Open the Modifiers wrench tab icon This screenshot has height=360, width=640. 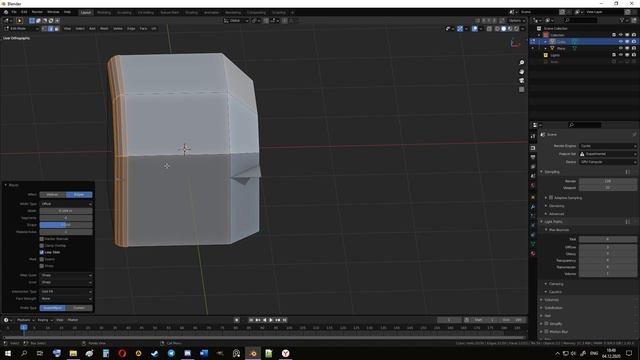[x=533, y=207]
